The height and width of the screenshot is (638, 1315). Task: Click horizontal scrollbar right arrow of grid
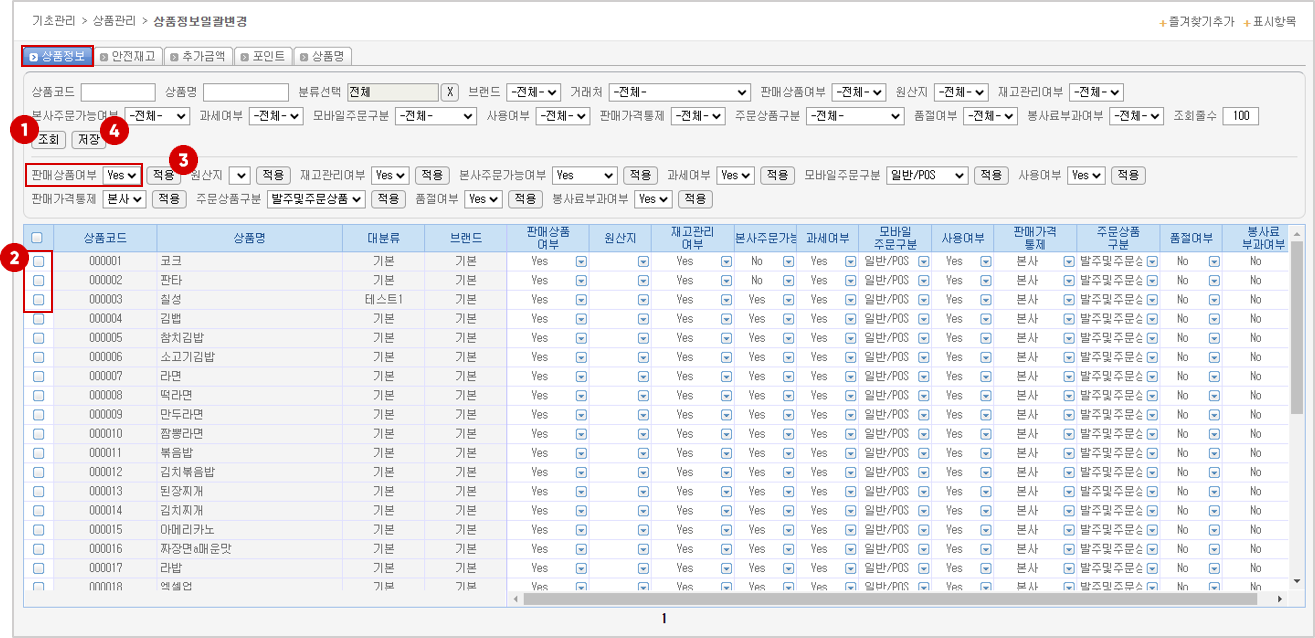click(x=1280, y=599)
